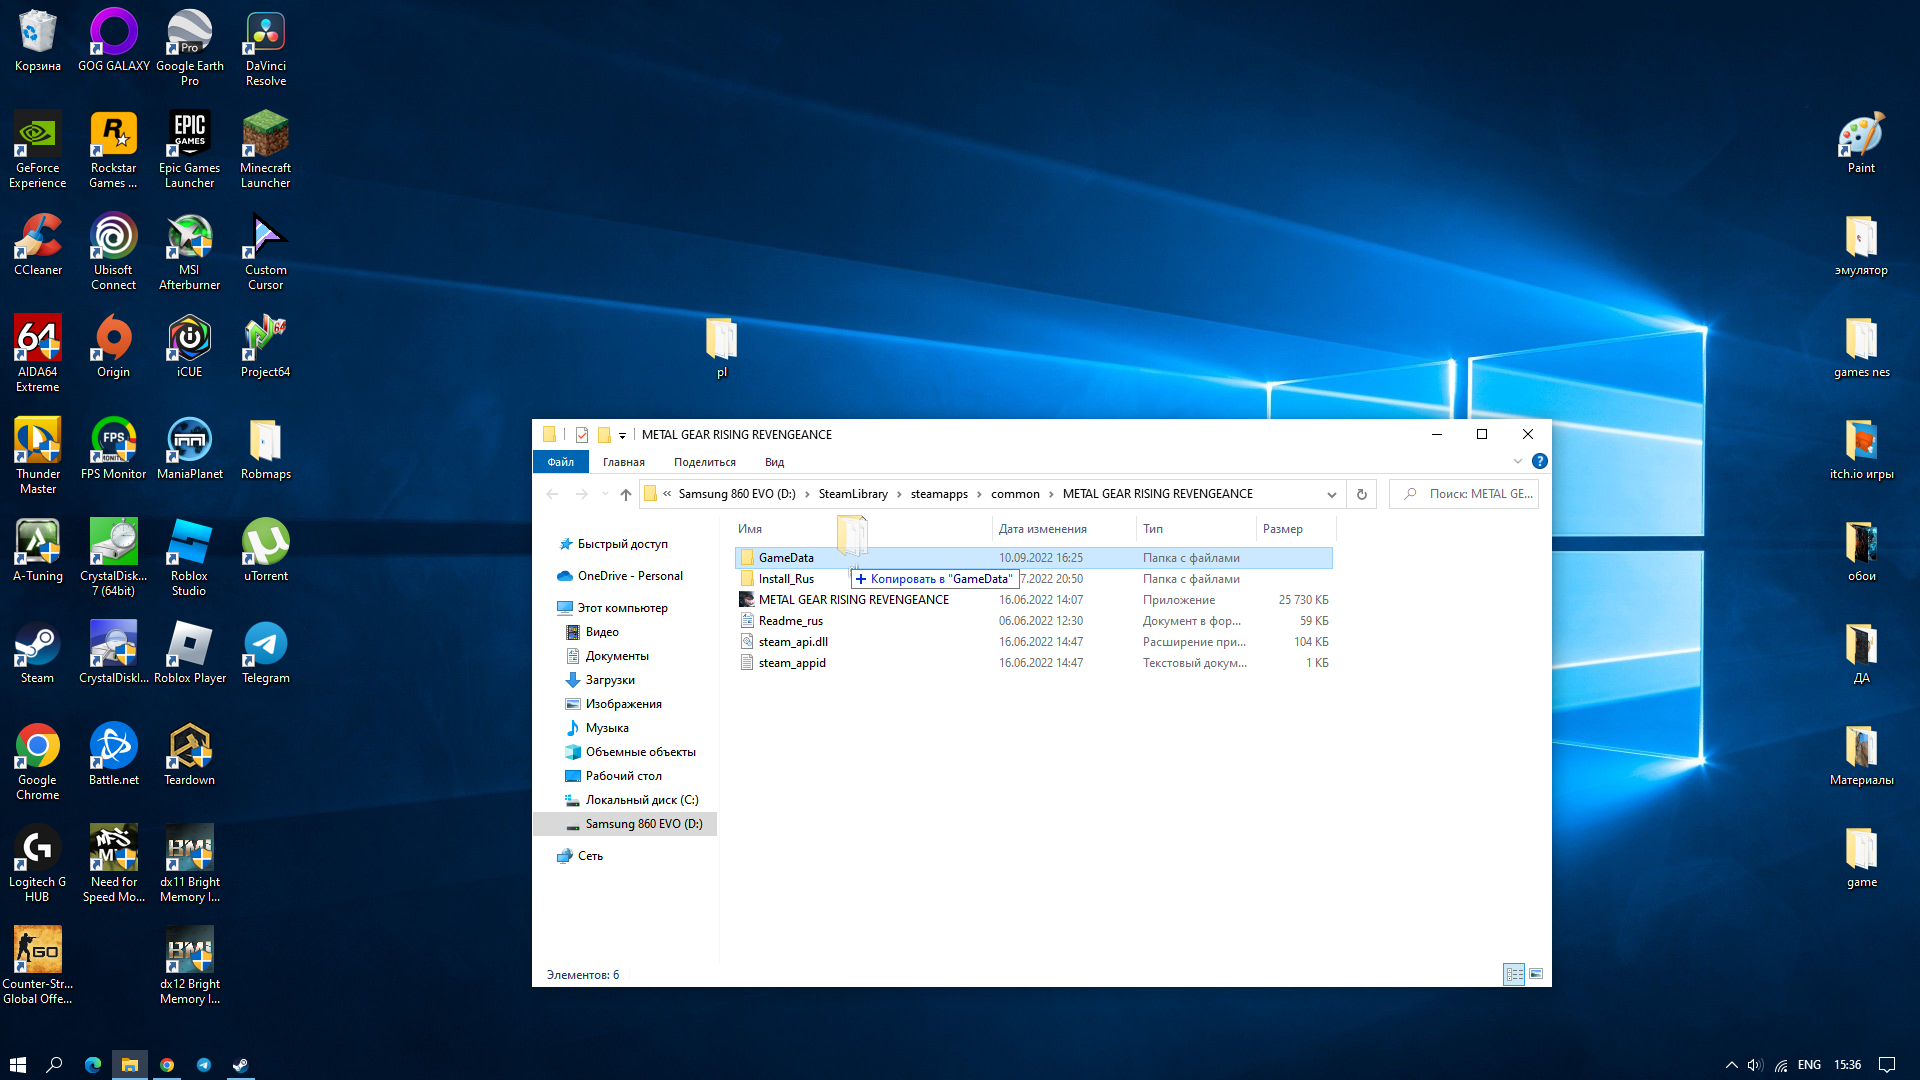
Task: Go to the common folder breadcrumb
Action: [1015, 494]
